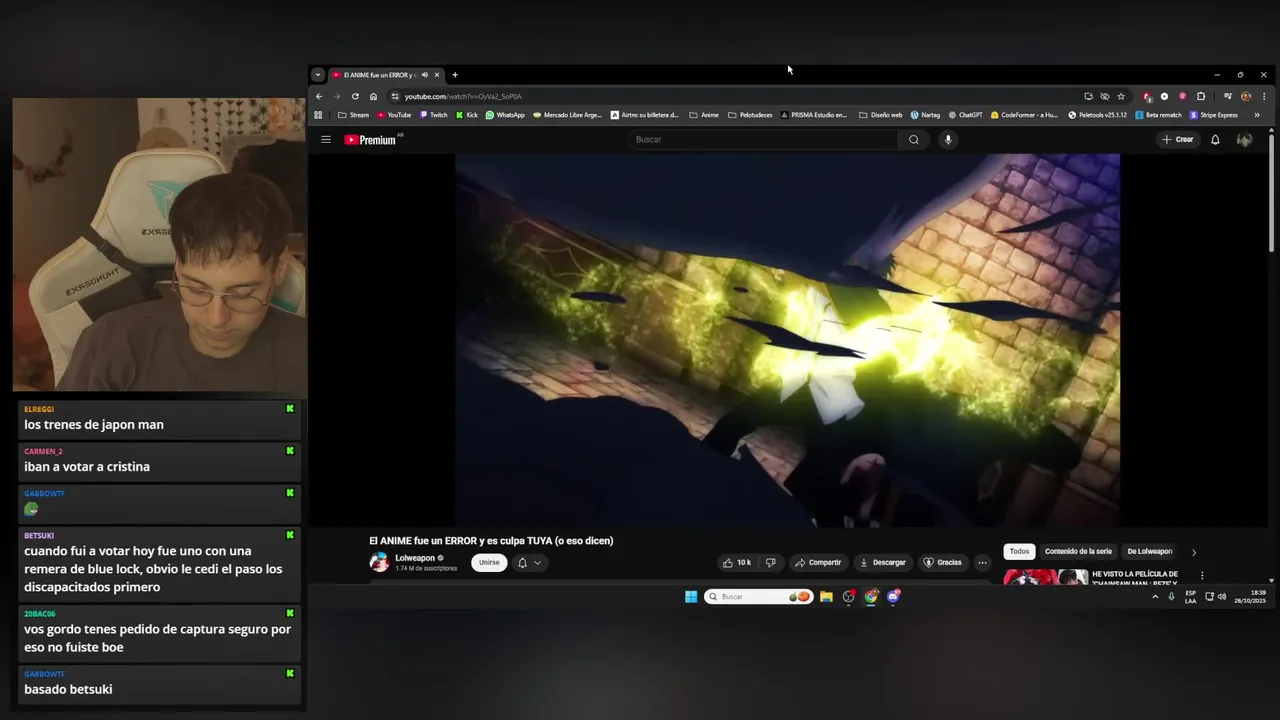Click the YouTube search magnifier button
The width and height of the screenshot is (1280, 720).
(x=913, y=140)
